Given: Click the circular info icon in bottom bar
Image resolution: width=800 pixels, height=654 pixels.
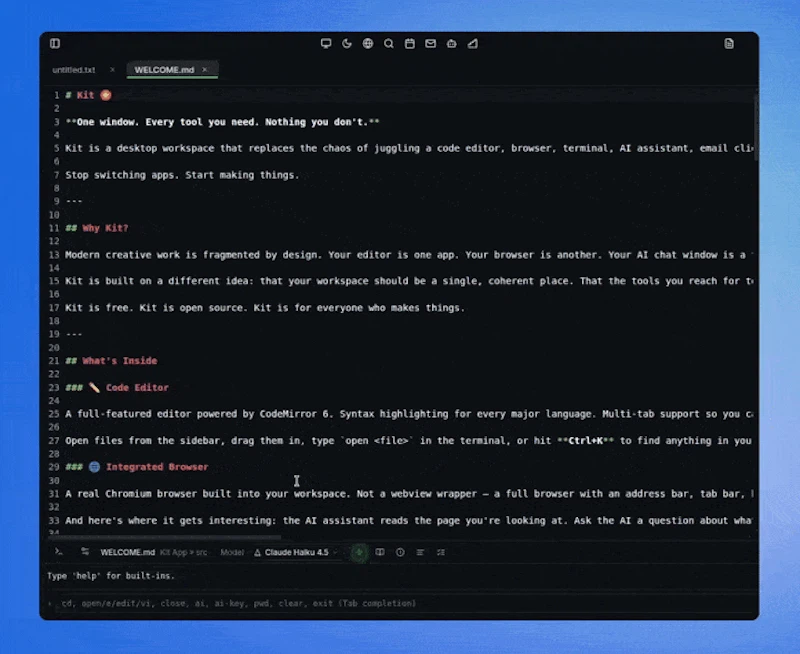Looking at the screenshot, I should click(400, 552).
